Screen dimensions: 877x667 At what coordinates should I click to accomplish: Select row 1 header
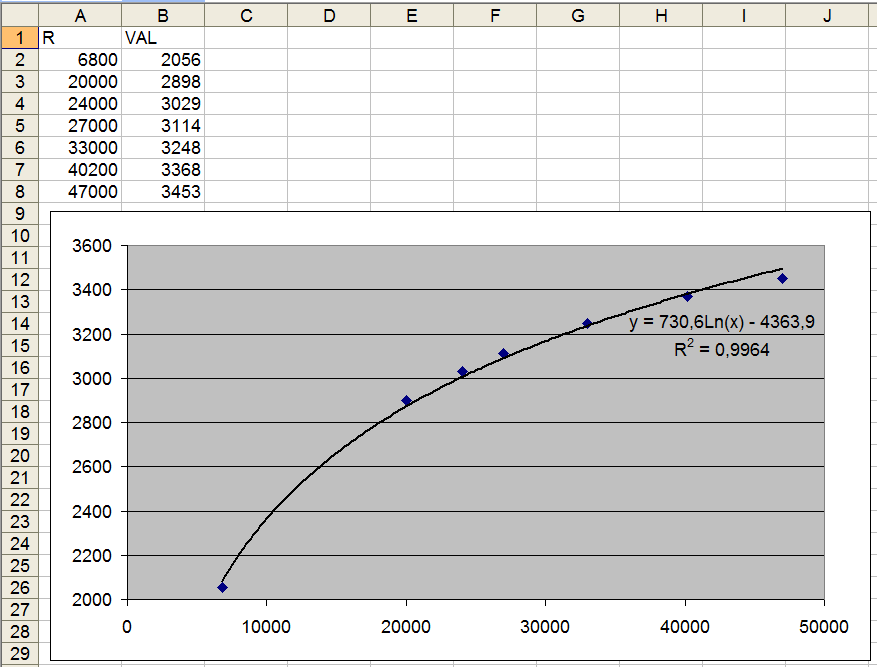coord(20,37)
